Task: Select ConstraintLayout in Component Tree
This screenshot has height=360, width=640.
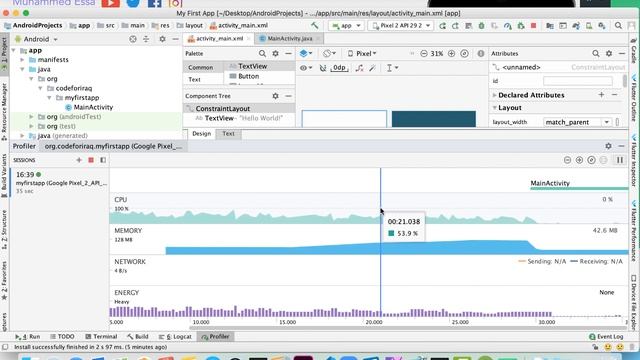Action: click(x=222, y=109)
